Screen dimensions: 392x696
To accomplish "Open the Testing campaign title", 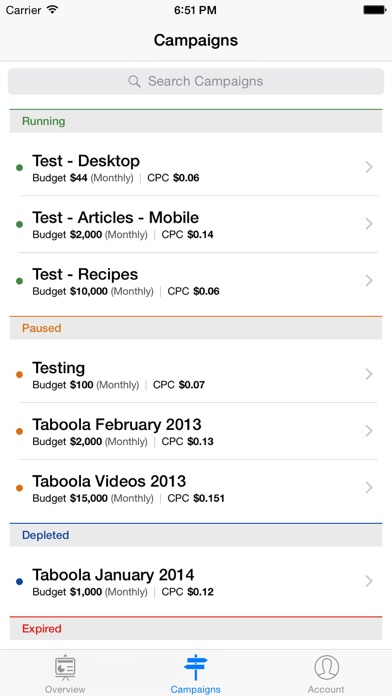I will coord(59,368).
